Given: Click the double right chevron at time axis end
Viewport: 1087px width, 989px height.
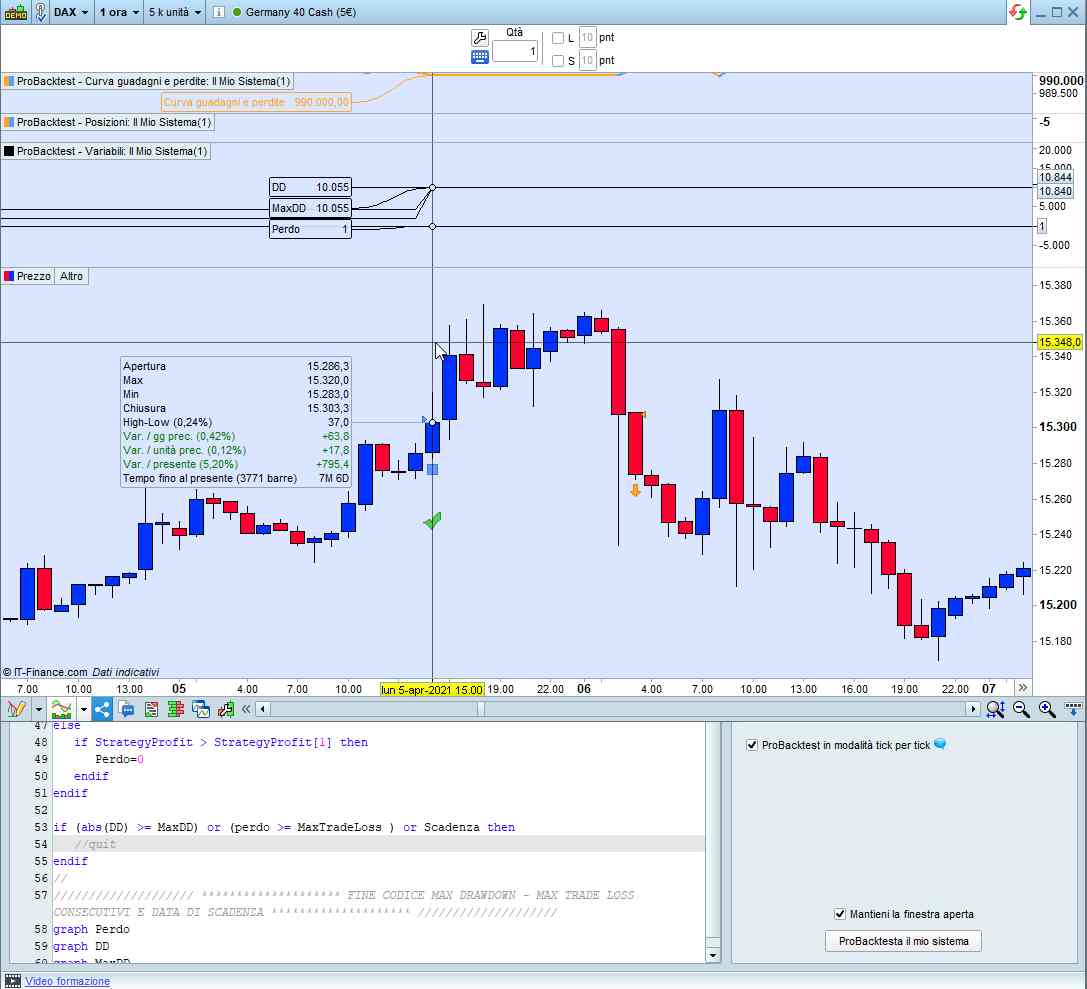Looking at the screenshot, I should (1022, 688).
